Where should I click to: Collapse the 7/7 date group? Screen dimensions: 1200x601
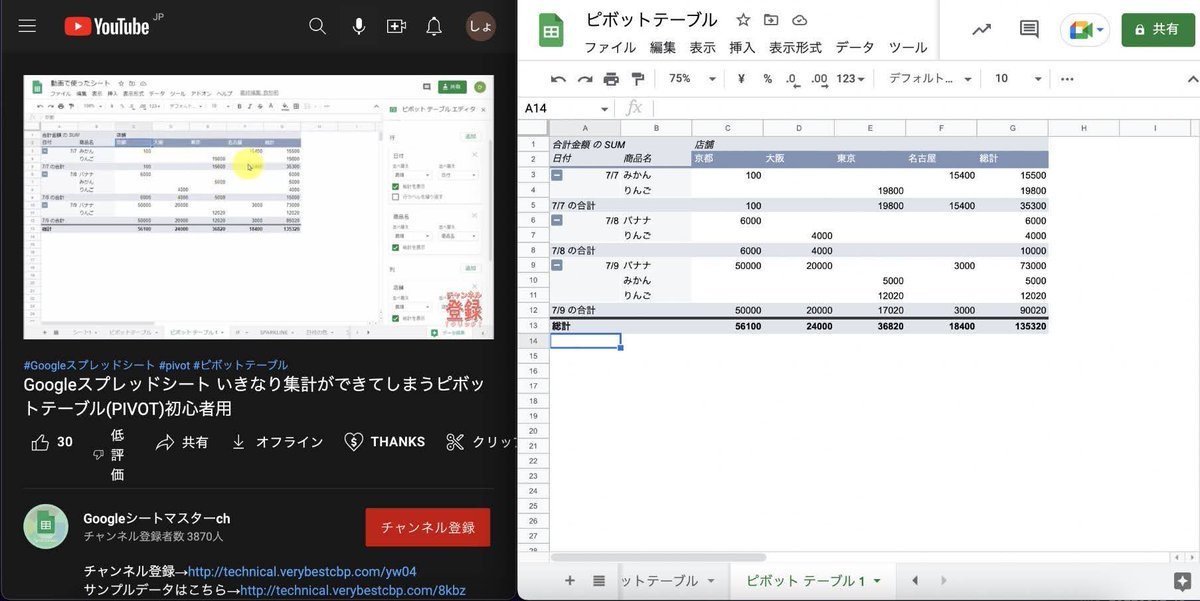(557, 175)
